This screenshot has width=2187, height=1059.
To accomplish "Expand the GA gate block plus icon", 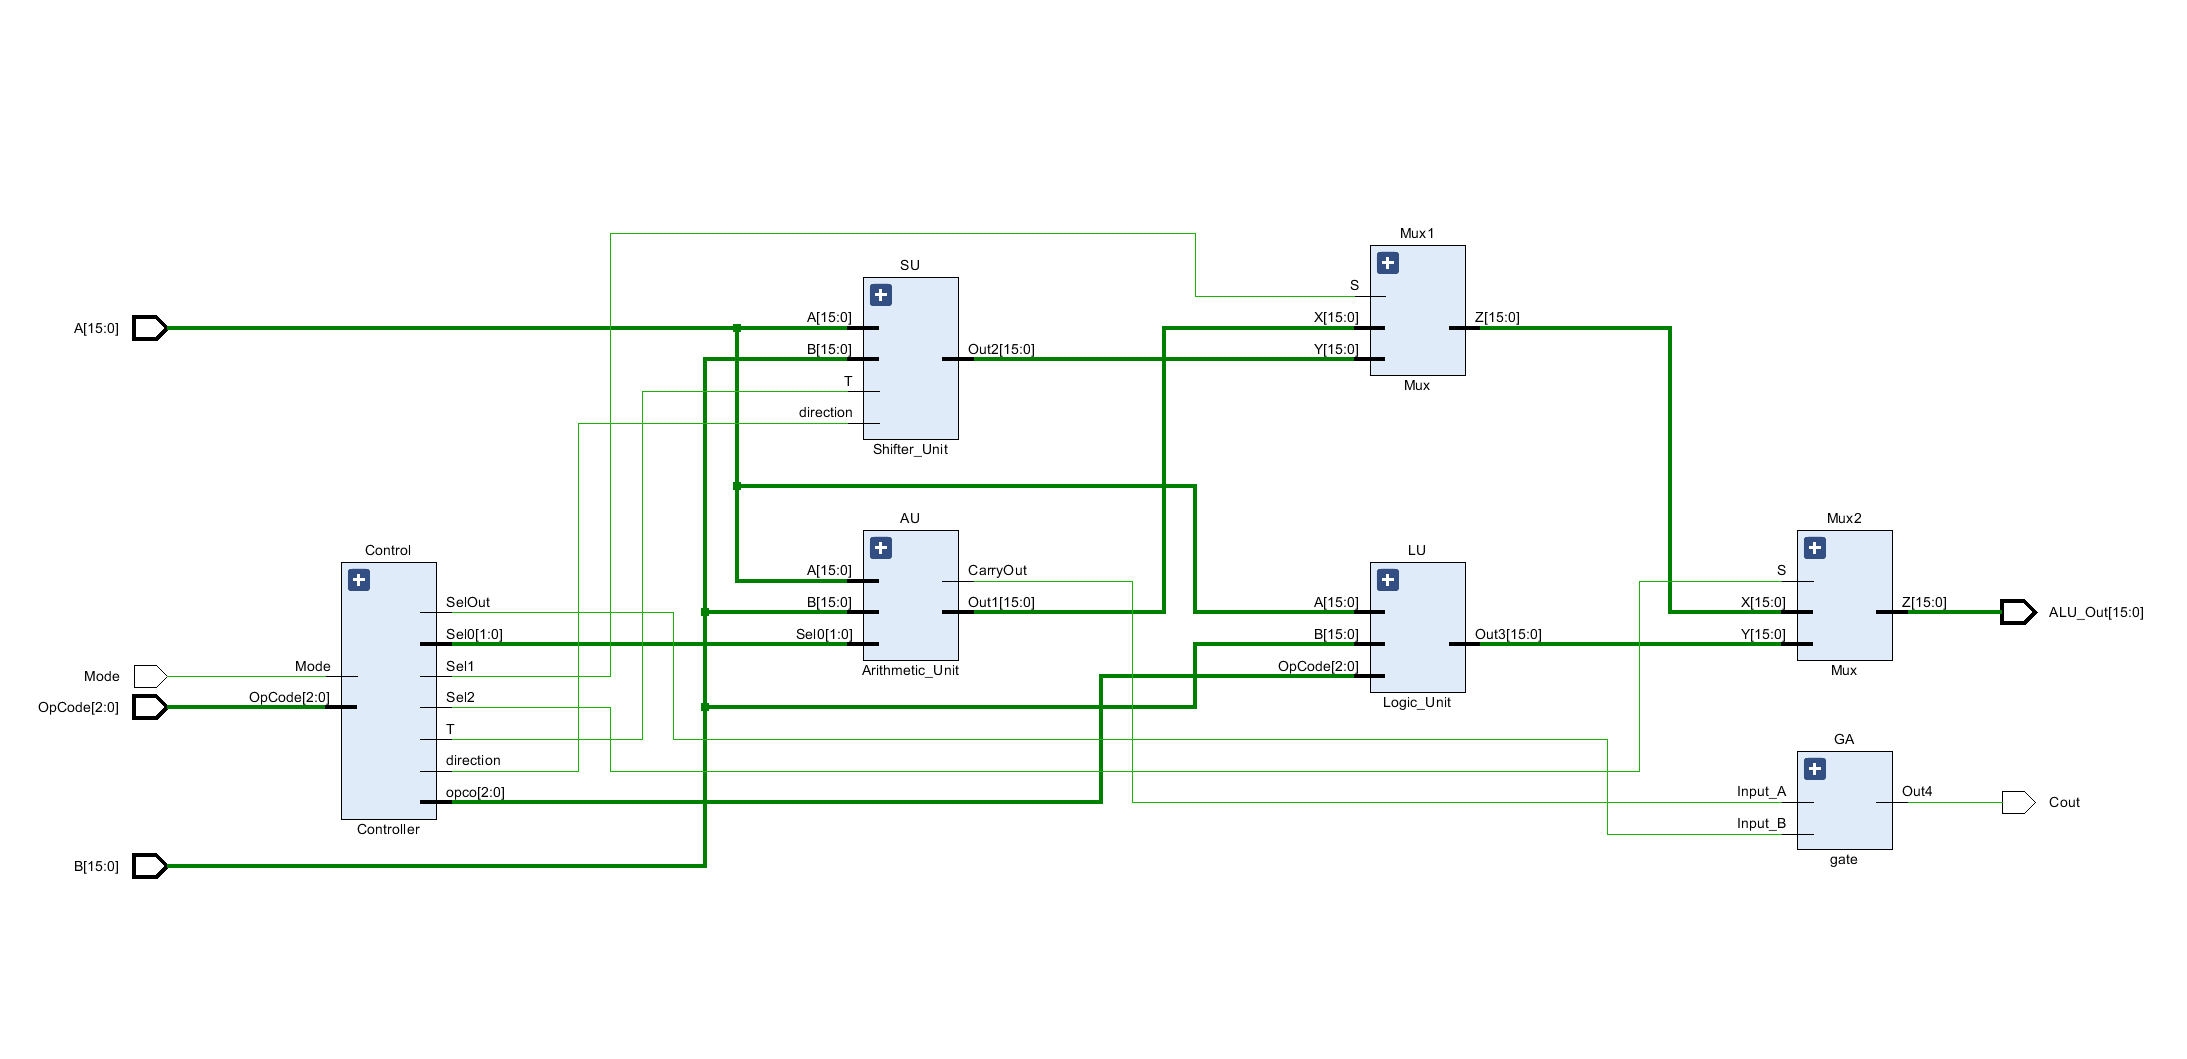I will (x=1815, y=769).
